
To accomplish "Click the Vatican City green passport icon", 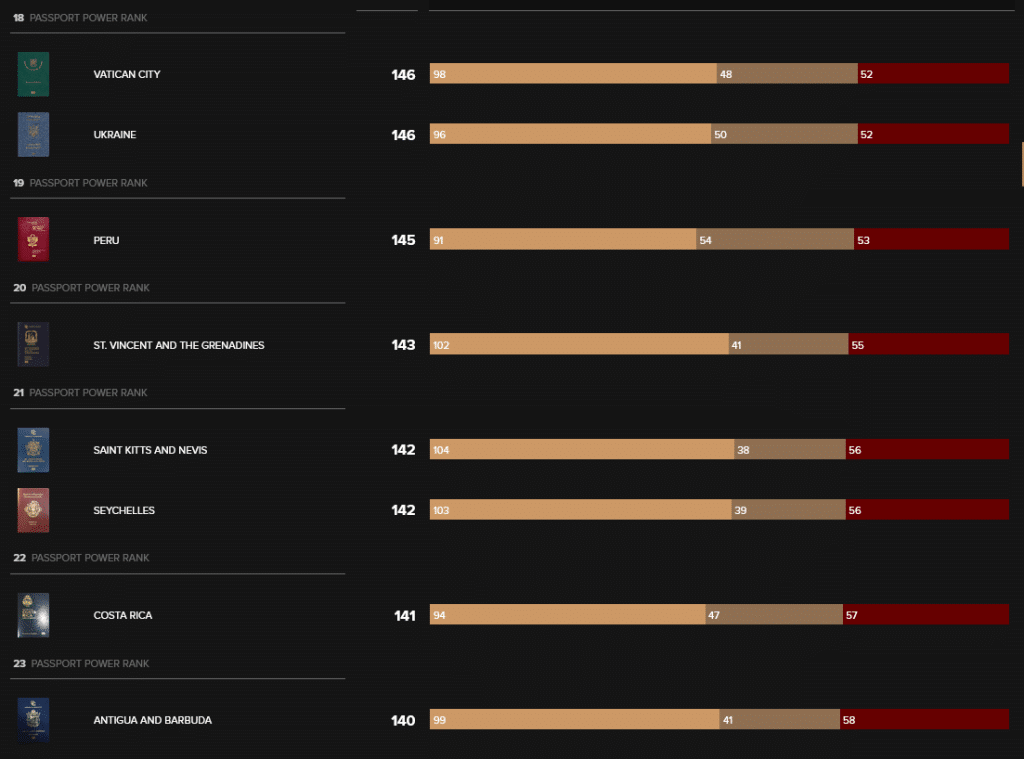I will 33,74.
